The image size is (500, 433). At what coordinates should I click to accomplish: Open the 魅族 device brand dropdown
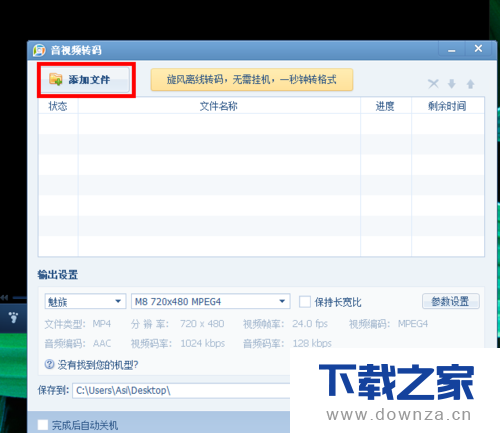[x=85, y=301]
